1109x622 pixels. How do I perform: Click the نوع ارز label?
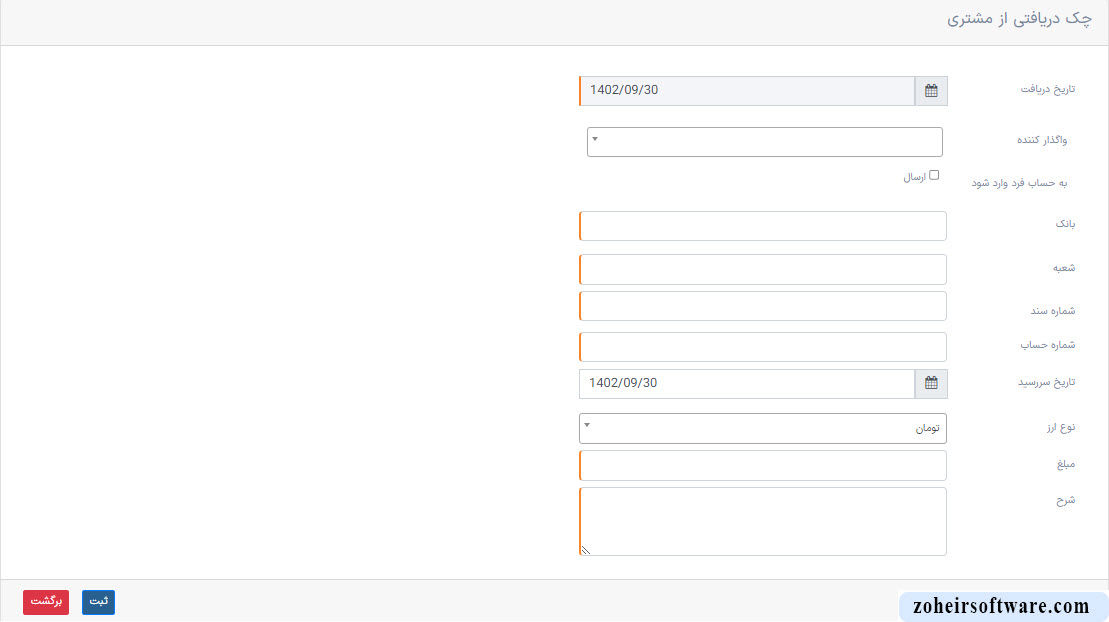[x=1061, y=427]
